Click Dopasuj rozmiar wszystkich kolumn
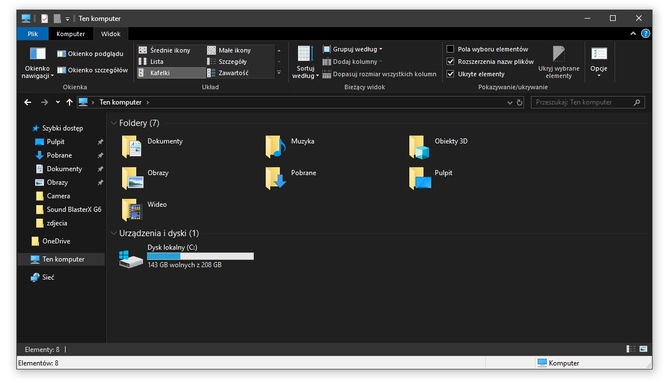Viewport: 670px width, 383px height. [x=379, y=74]
